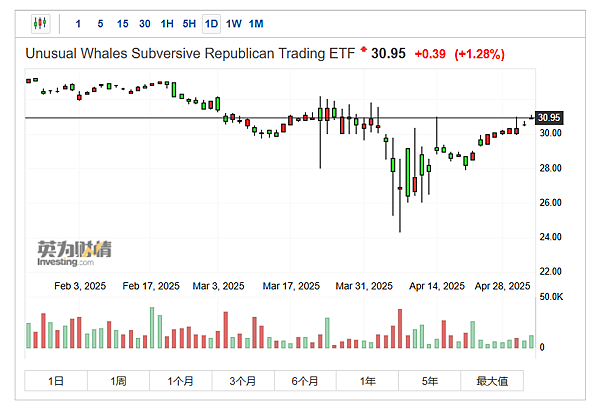600x413 pixels.
Task: Set range to 6个月
Action: click(x=305, y=381)
